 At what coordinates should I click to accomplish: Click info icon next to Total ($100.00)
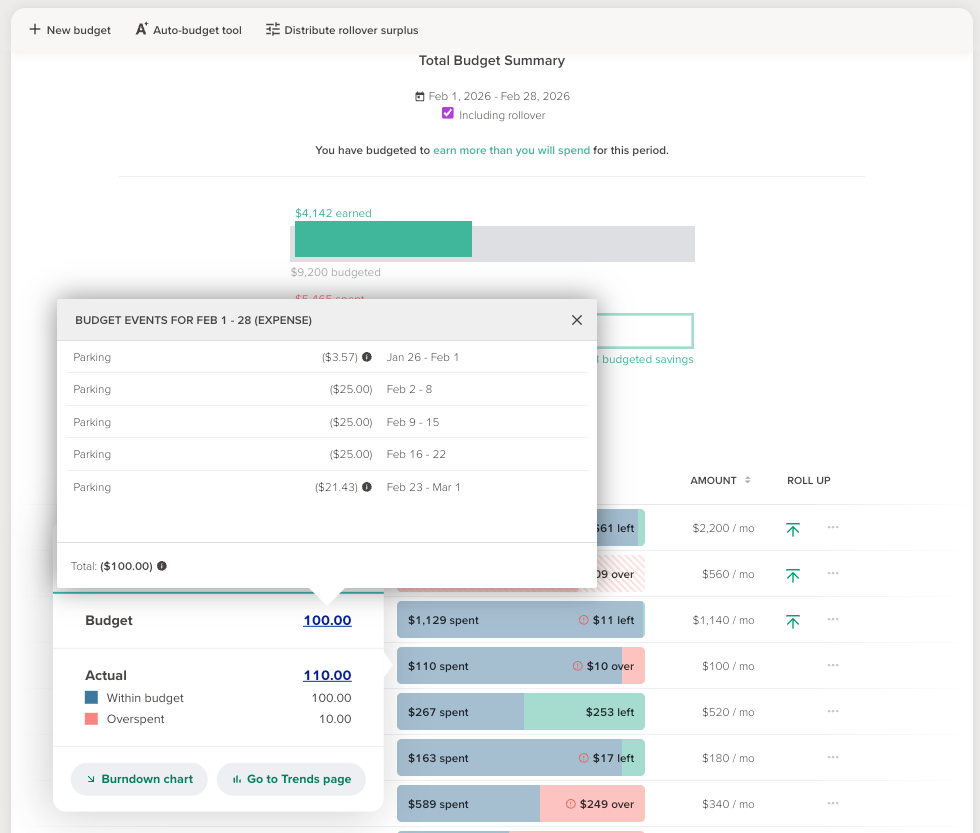[162, 566]
